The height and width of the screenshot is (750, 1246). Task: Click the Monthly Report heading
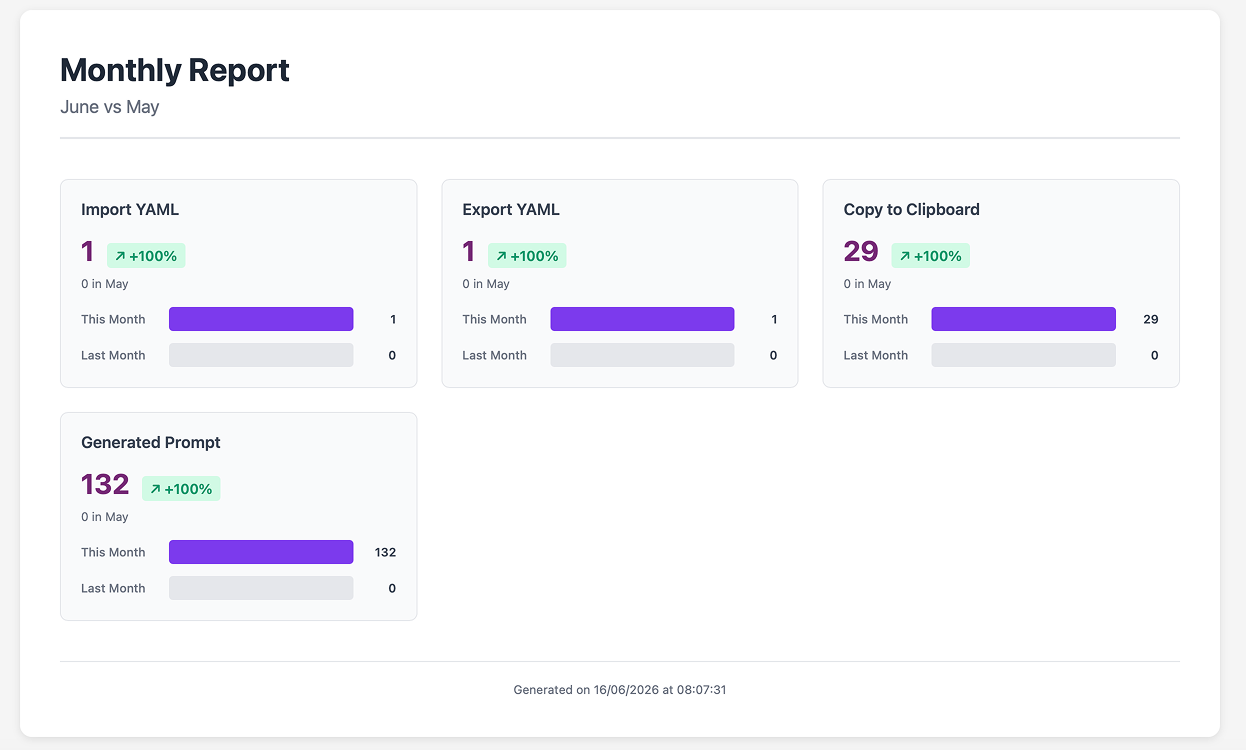(175, 70)
